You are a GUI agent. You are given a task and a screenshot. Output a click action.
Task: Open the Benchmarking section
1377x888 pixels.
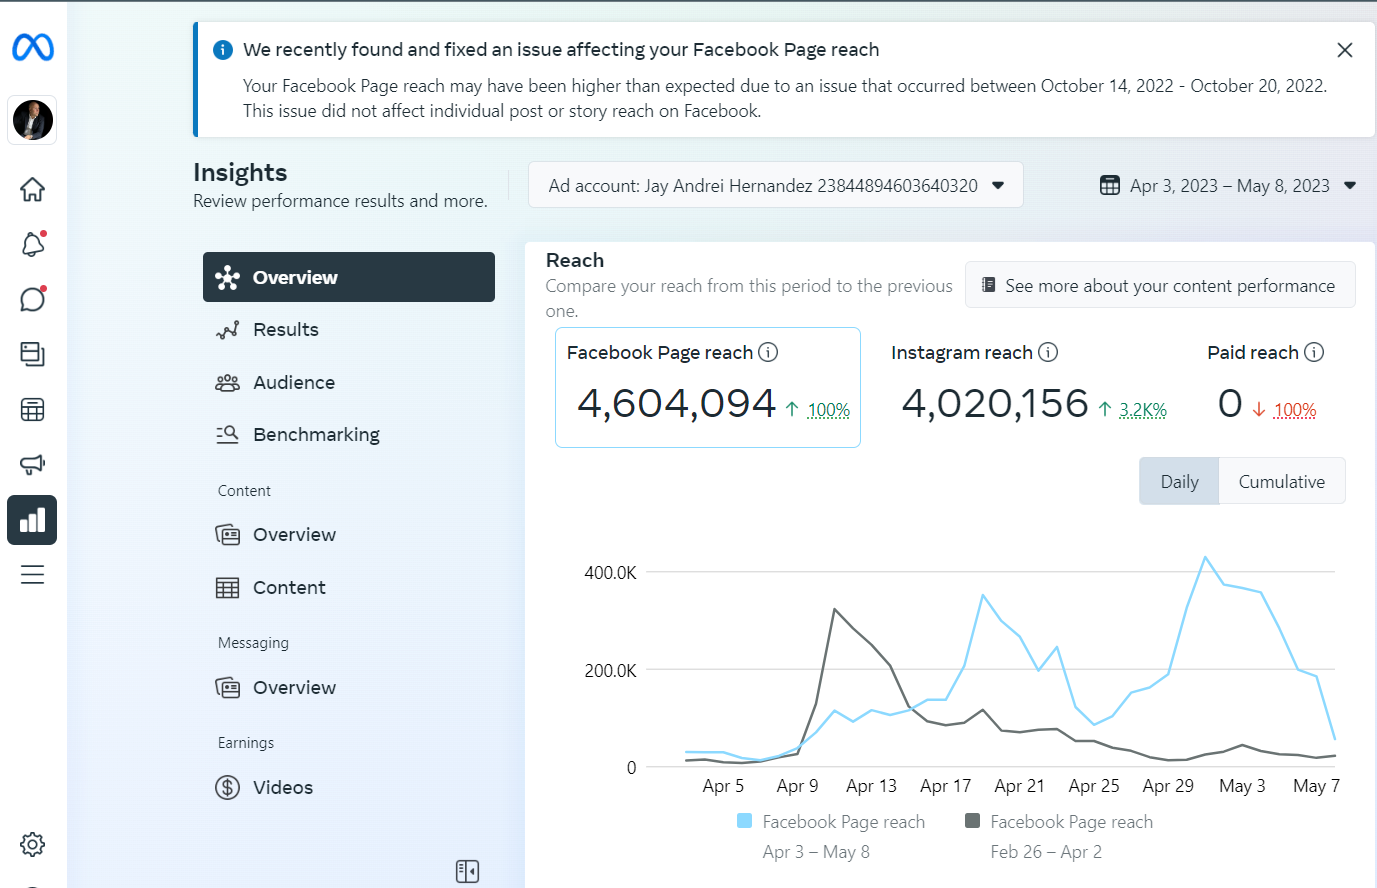(316, 435)
